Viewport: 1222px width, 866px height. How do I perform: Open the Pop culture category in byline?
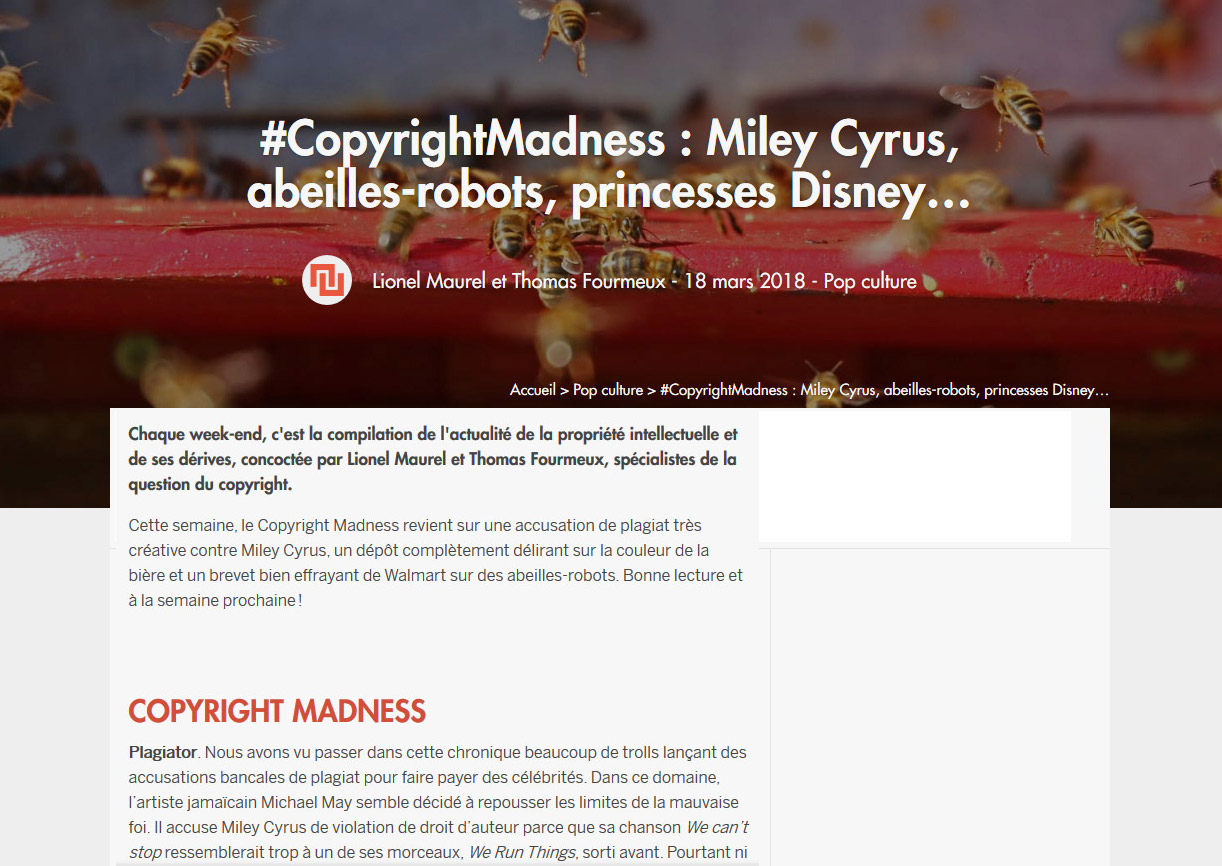pos(870,282)
